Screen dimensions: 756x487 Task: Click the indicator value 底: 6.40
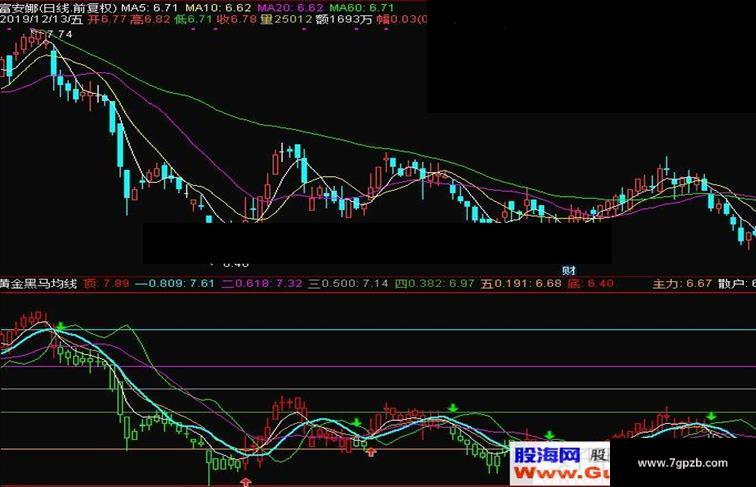point(591,284)
